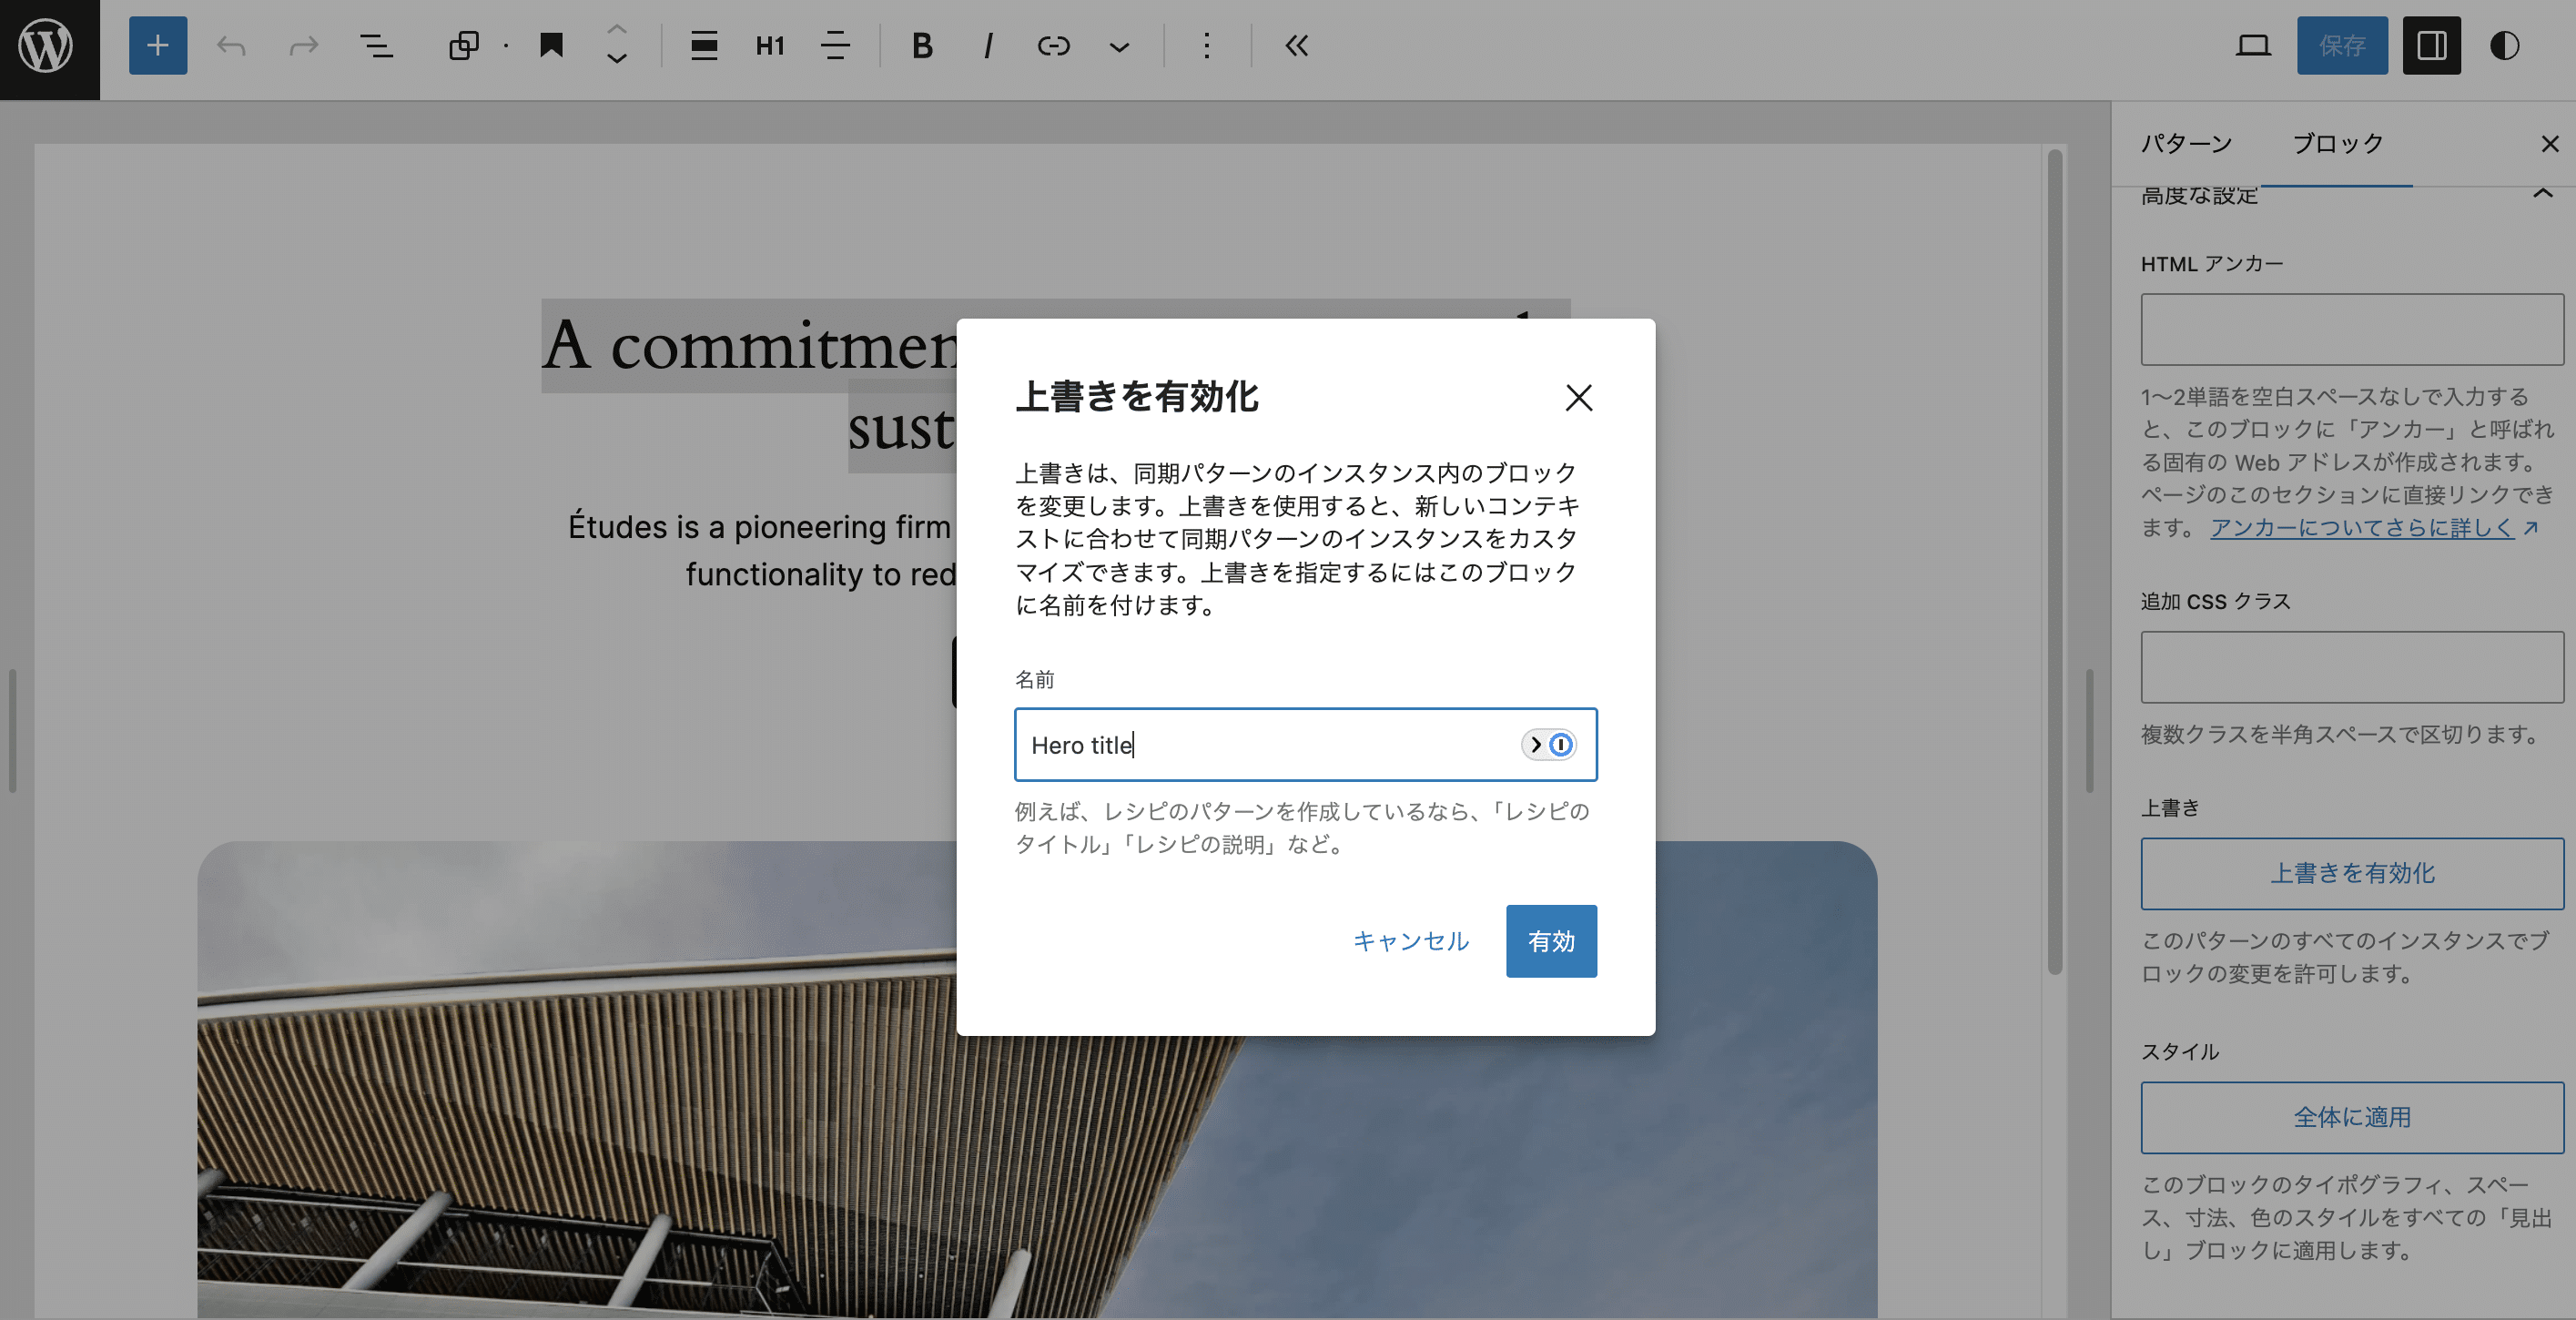Click the 有効 button in dialog
2576x1320 pixels.
pyautogui.click(x=1550, y=941)
